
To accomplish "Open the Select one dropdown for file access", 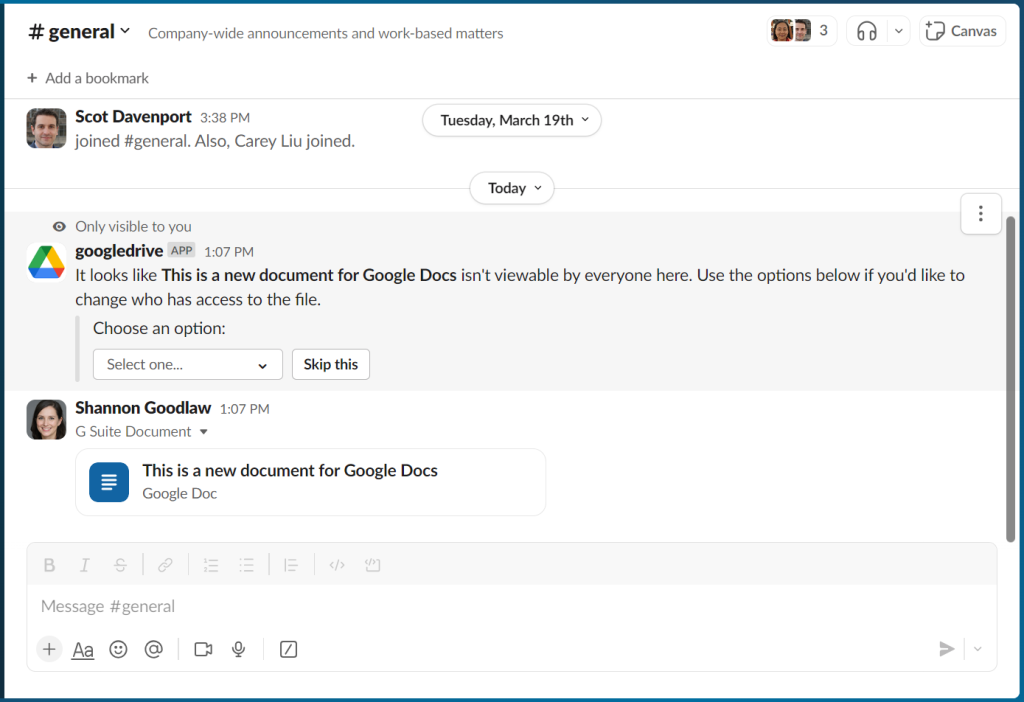I will pyautogui.click(x=187, y=364).
